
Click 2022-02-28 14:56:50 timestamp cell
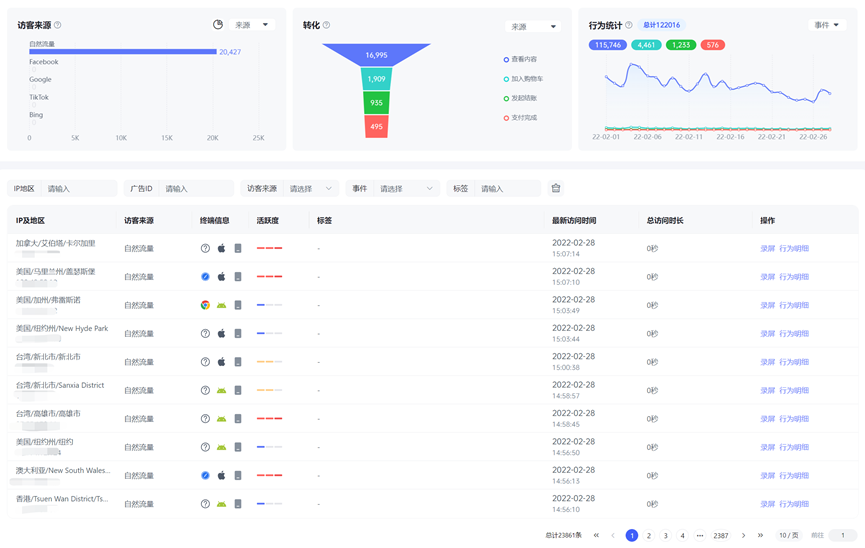[x=574, y=446]
